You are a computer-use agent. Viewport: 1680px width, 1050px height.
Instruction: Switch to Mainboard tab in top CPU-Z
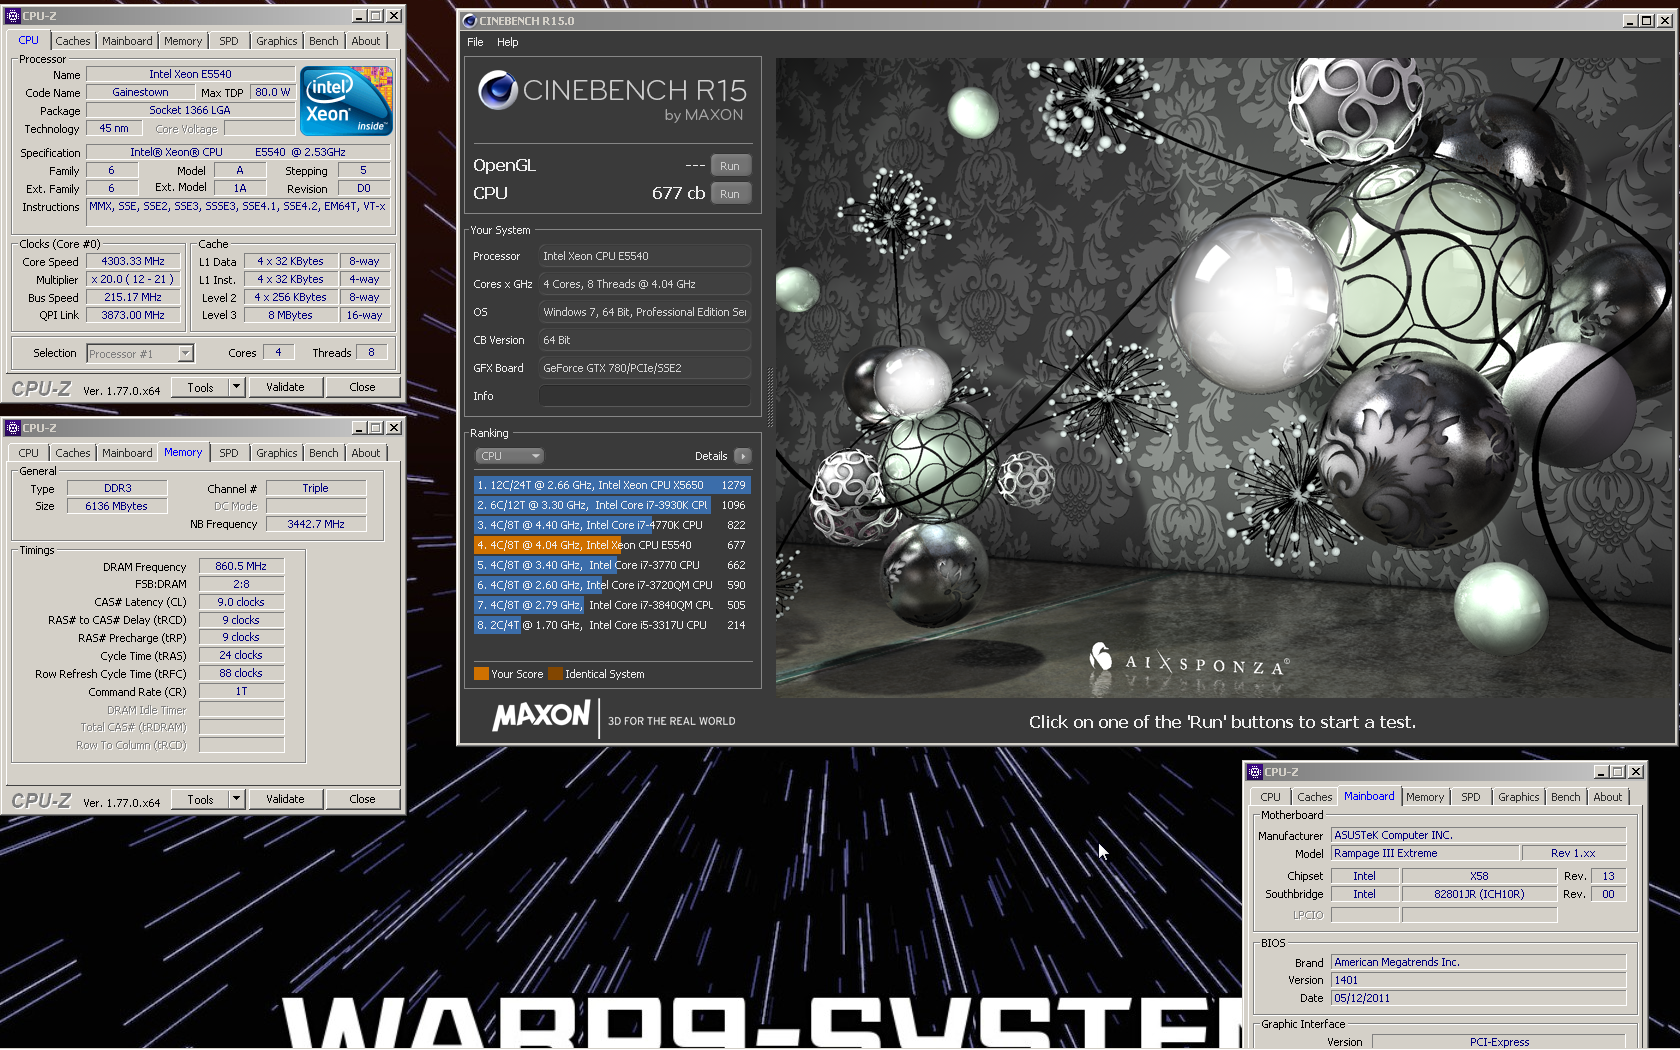(x=127, y=41)
